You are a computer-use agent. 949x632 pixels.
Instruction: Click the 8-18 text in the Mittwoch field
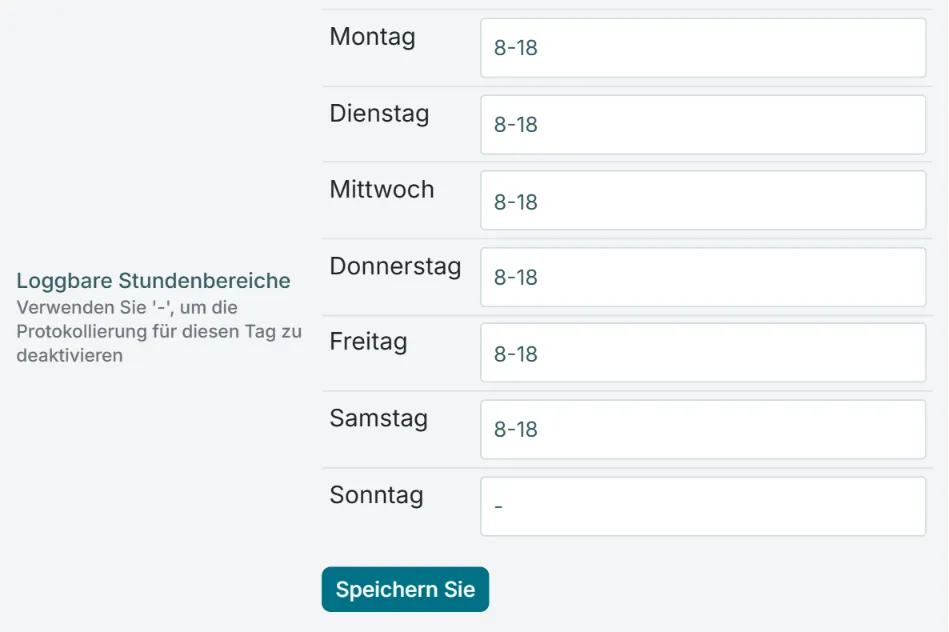pos(516,202)
